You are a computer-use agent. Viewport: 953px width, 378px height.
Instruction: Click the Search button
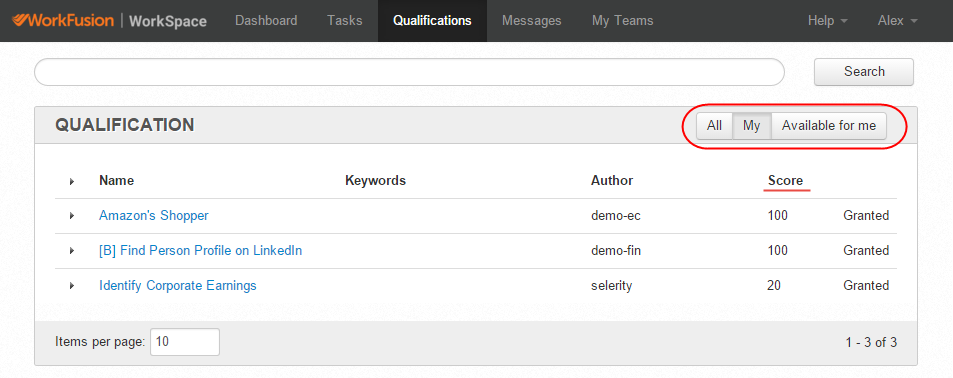[x=864, y=72]
